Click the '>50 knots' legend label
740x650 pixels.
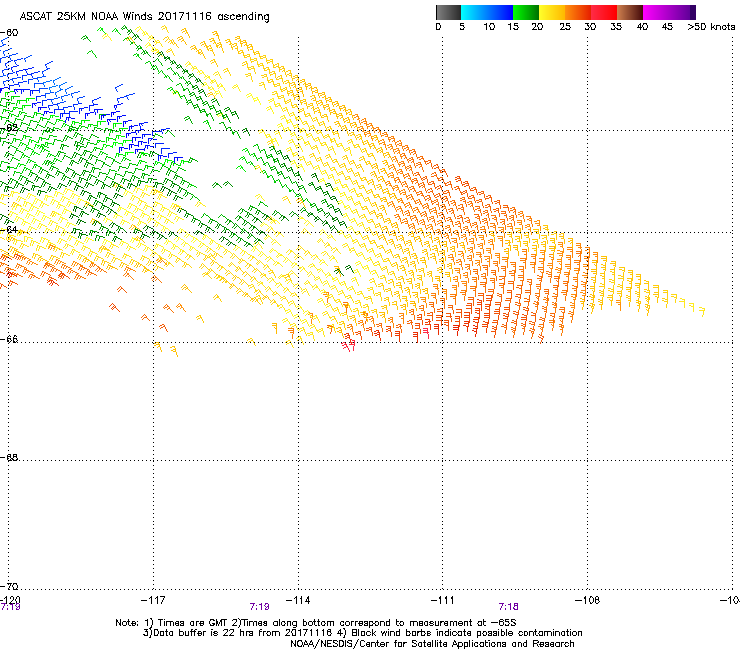pos(711,27)
